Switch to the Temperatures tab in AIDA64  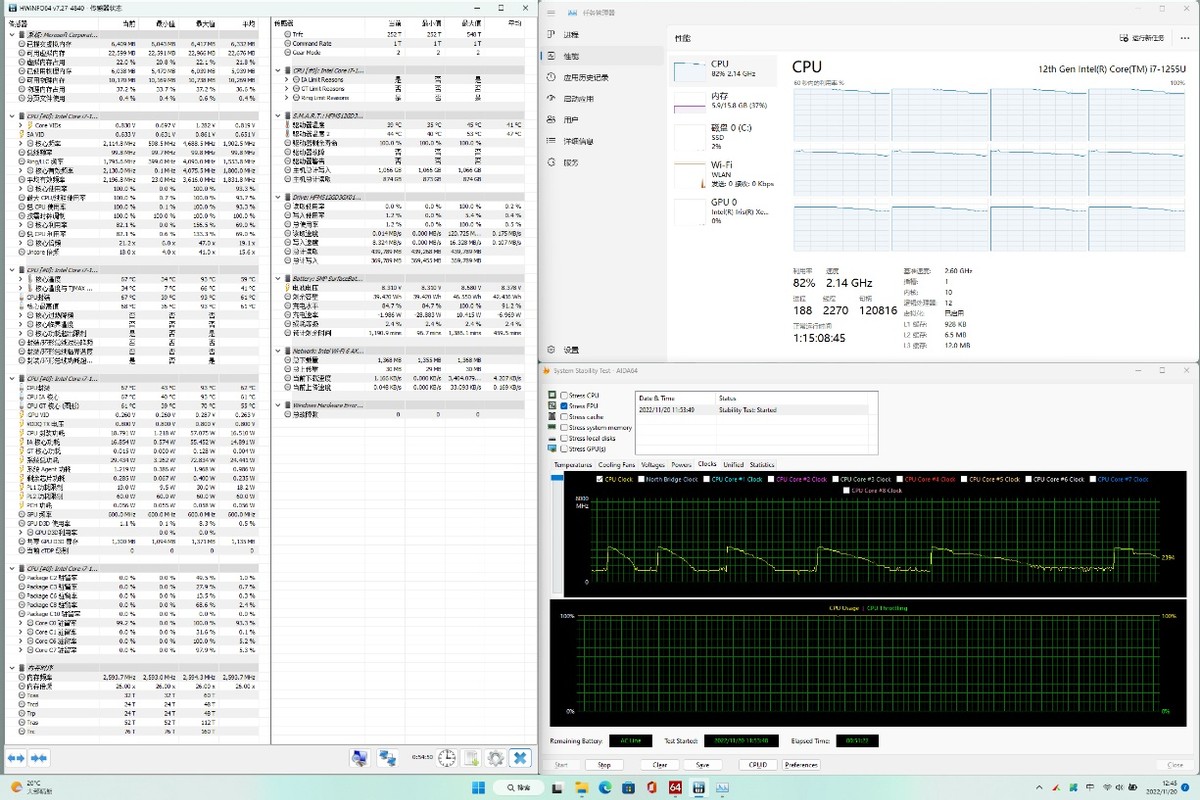[572, 464]
